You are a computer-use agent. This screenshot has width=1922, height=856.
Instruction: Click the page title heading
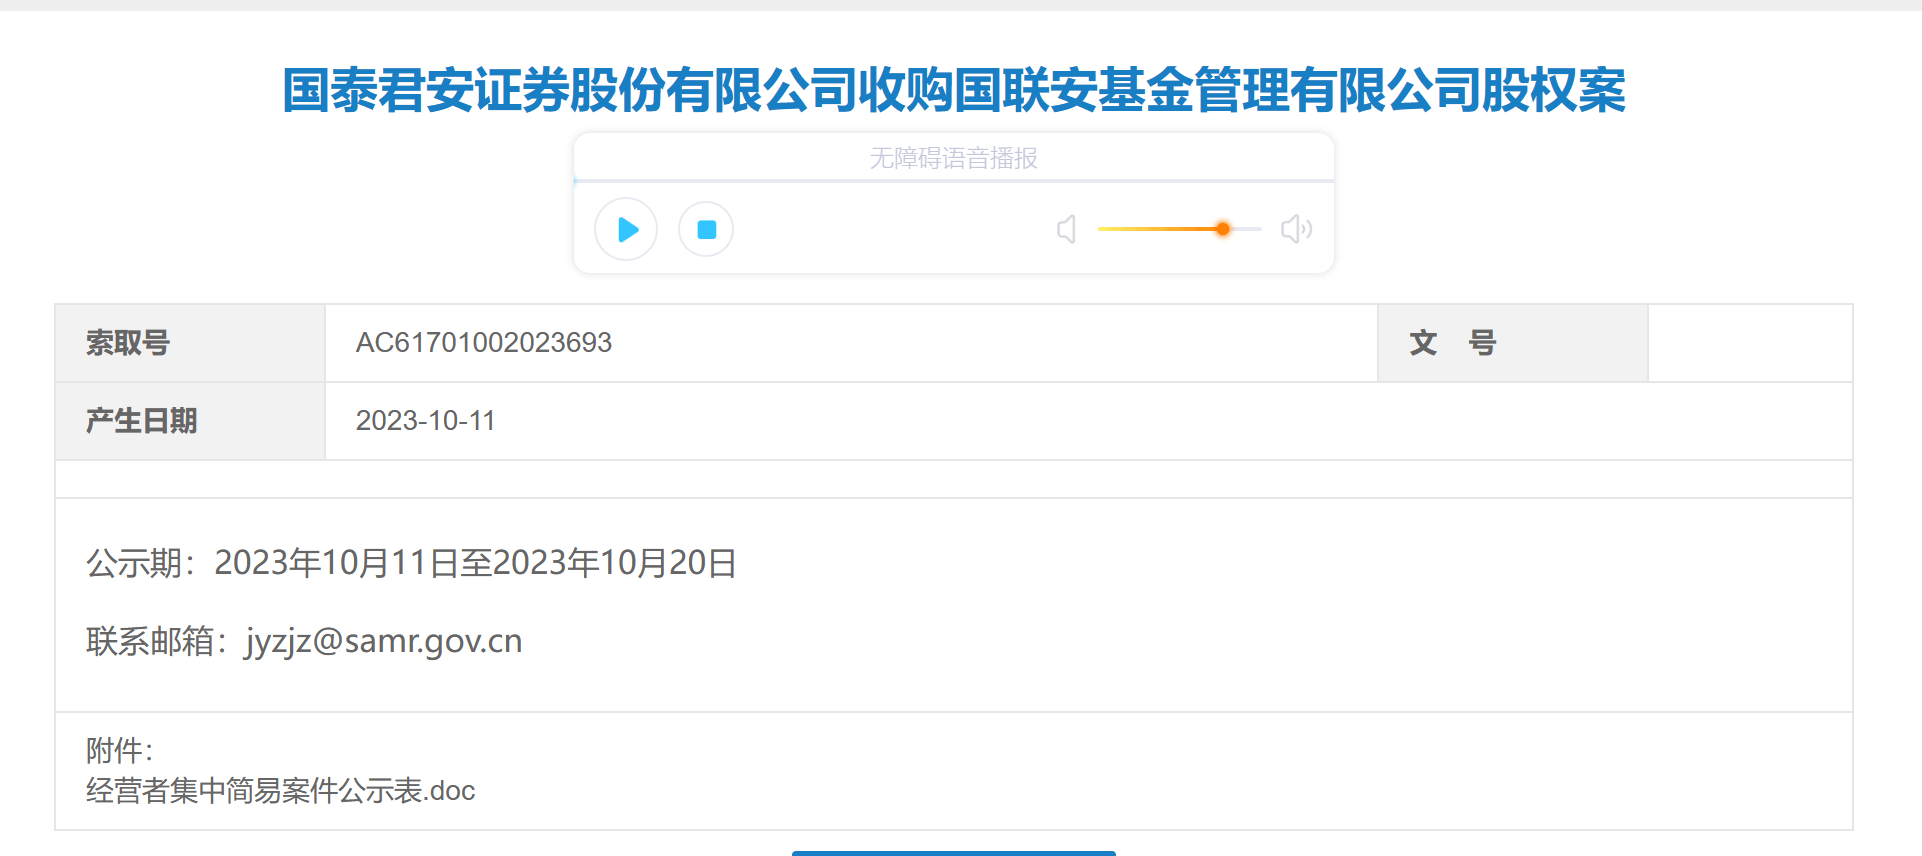coord(954,90)
